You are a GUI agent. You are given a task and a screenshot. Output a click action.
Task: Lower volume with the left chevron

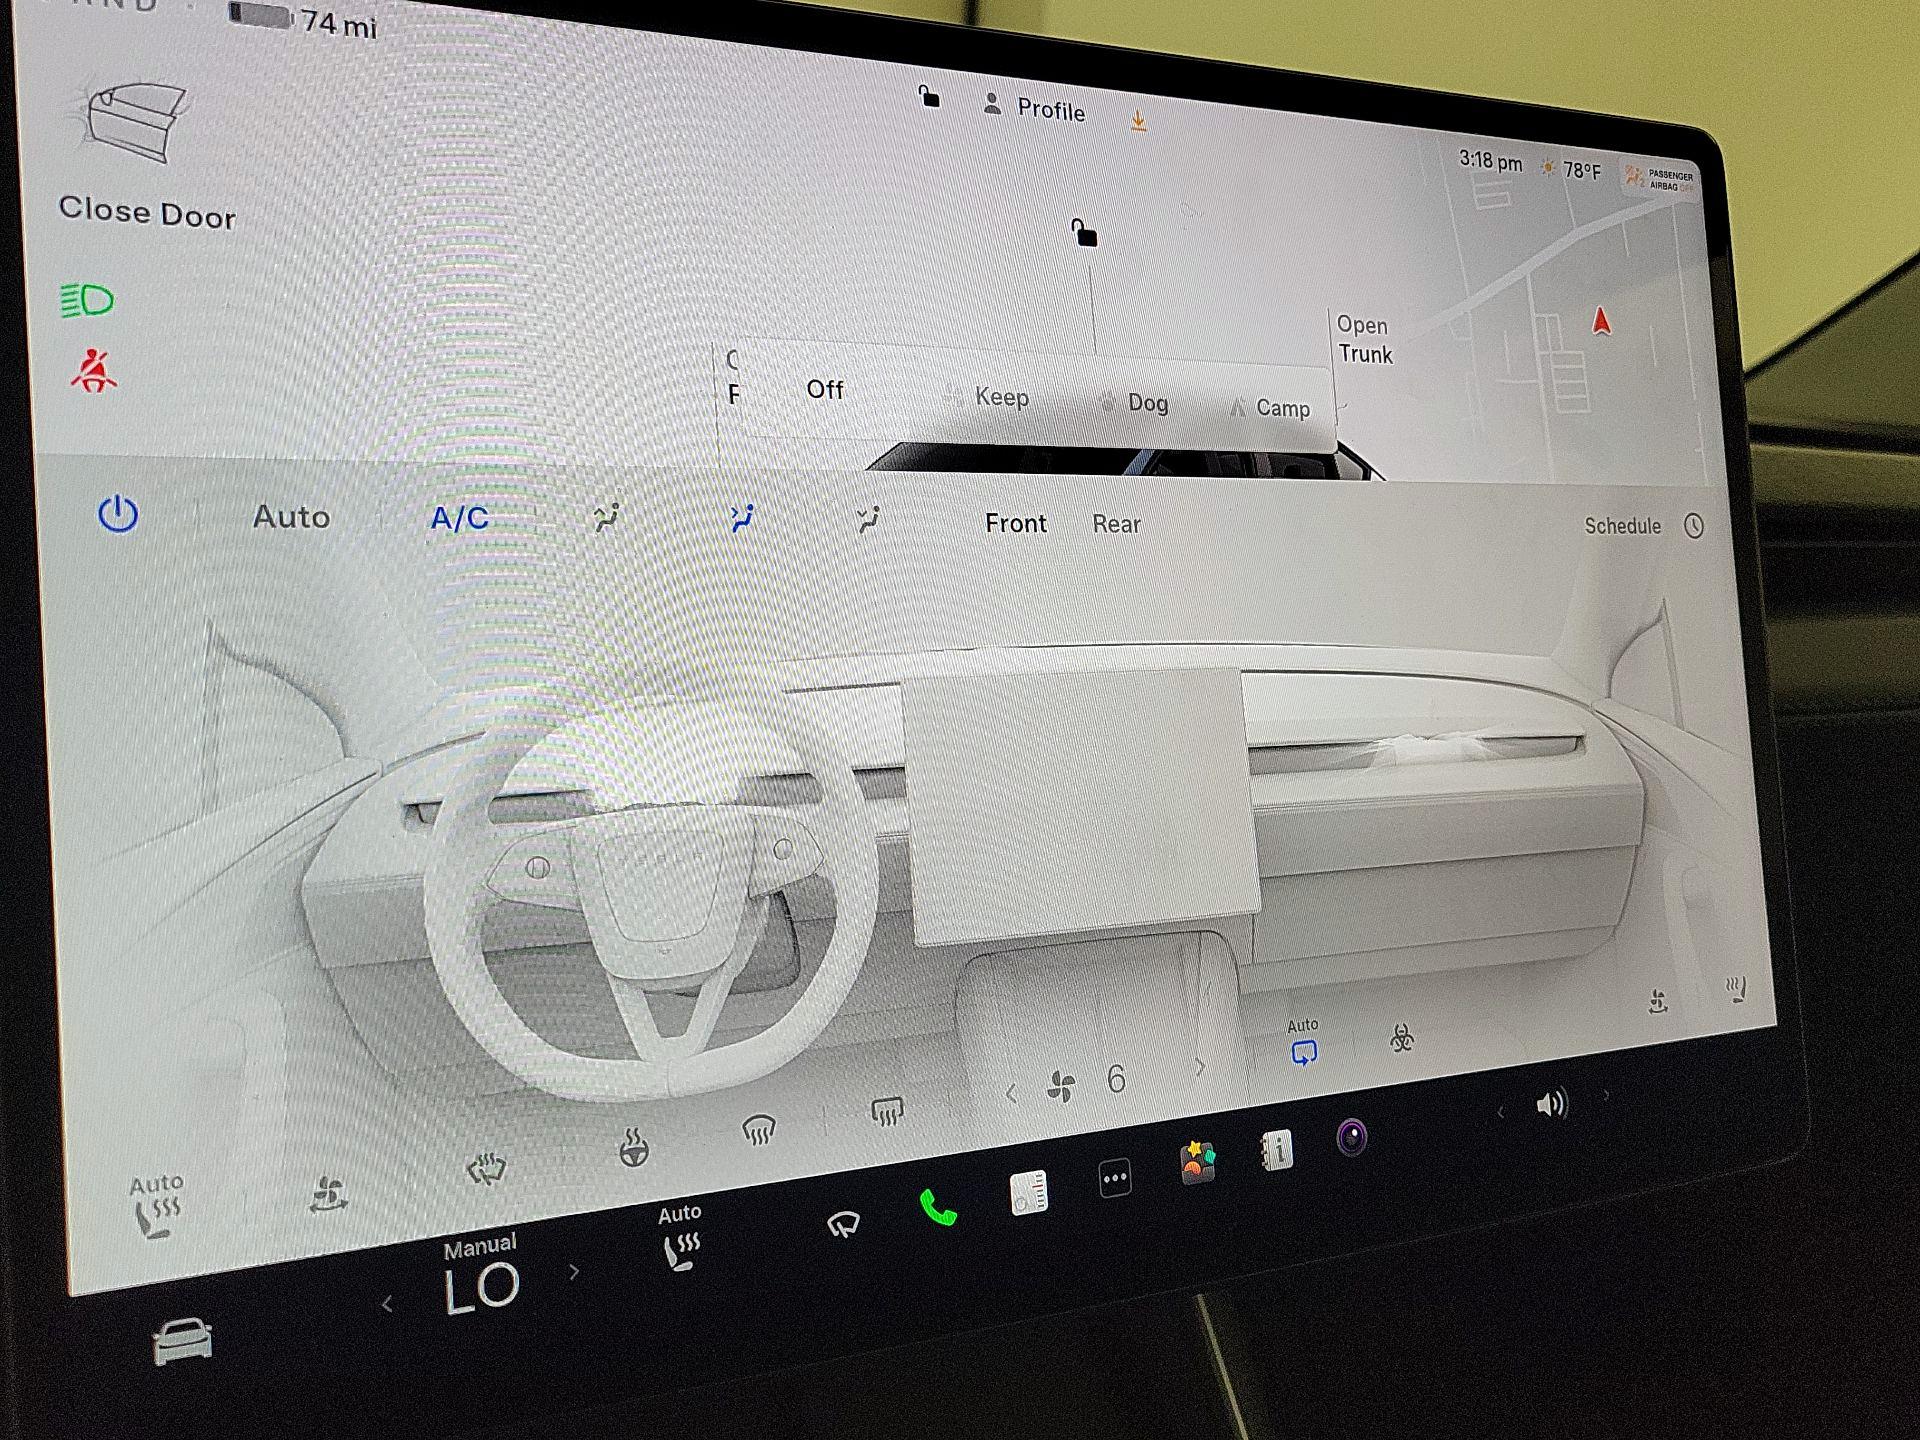(1499, 1112)
